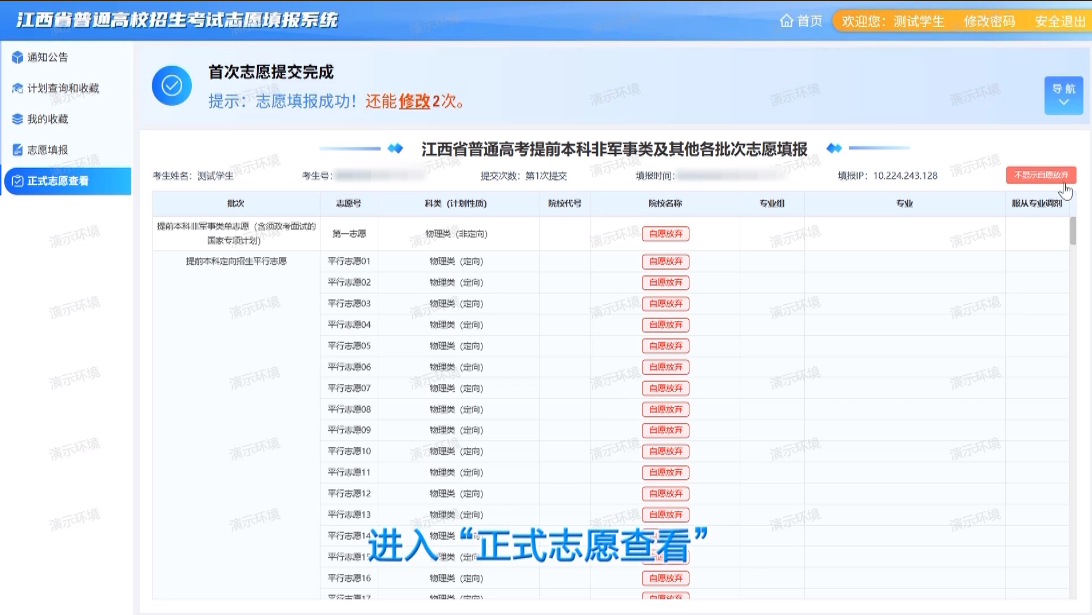Click the home icon beside 首页

[786, 21]
